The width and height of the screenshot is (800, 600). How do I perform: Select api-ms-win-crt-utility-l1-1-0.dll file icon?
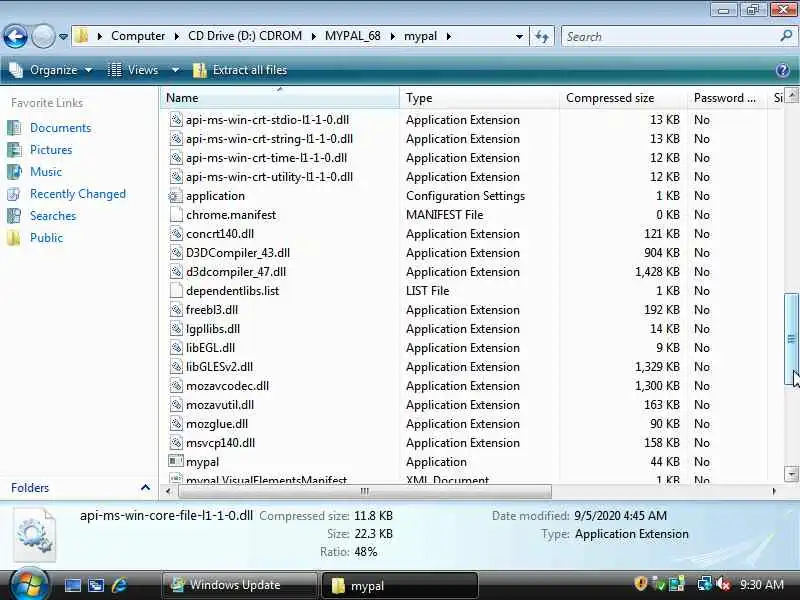coord(176,177)
